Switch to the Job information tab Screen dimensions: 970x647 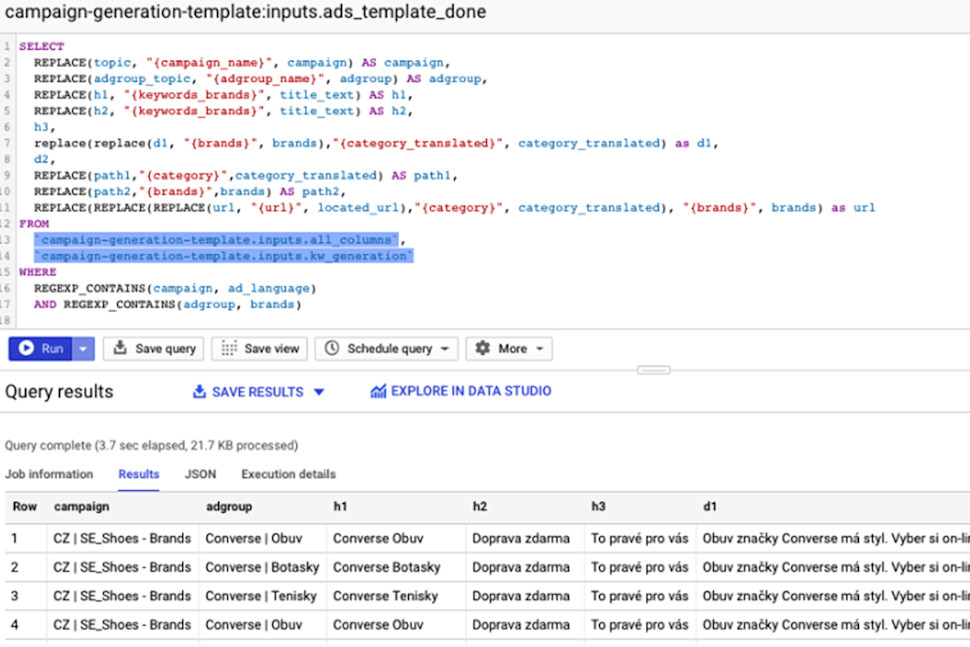[x=49, y=474]
